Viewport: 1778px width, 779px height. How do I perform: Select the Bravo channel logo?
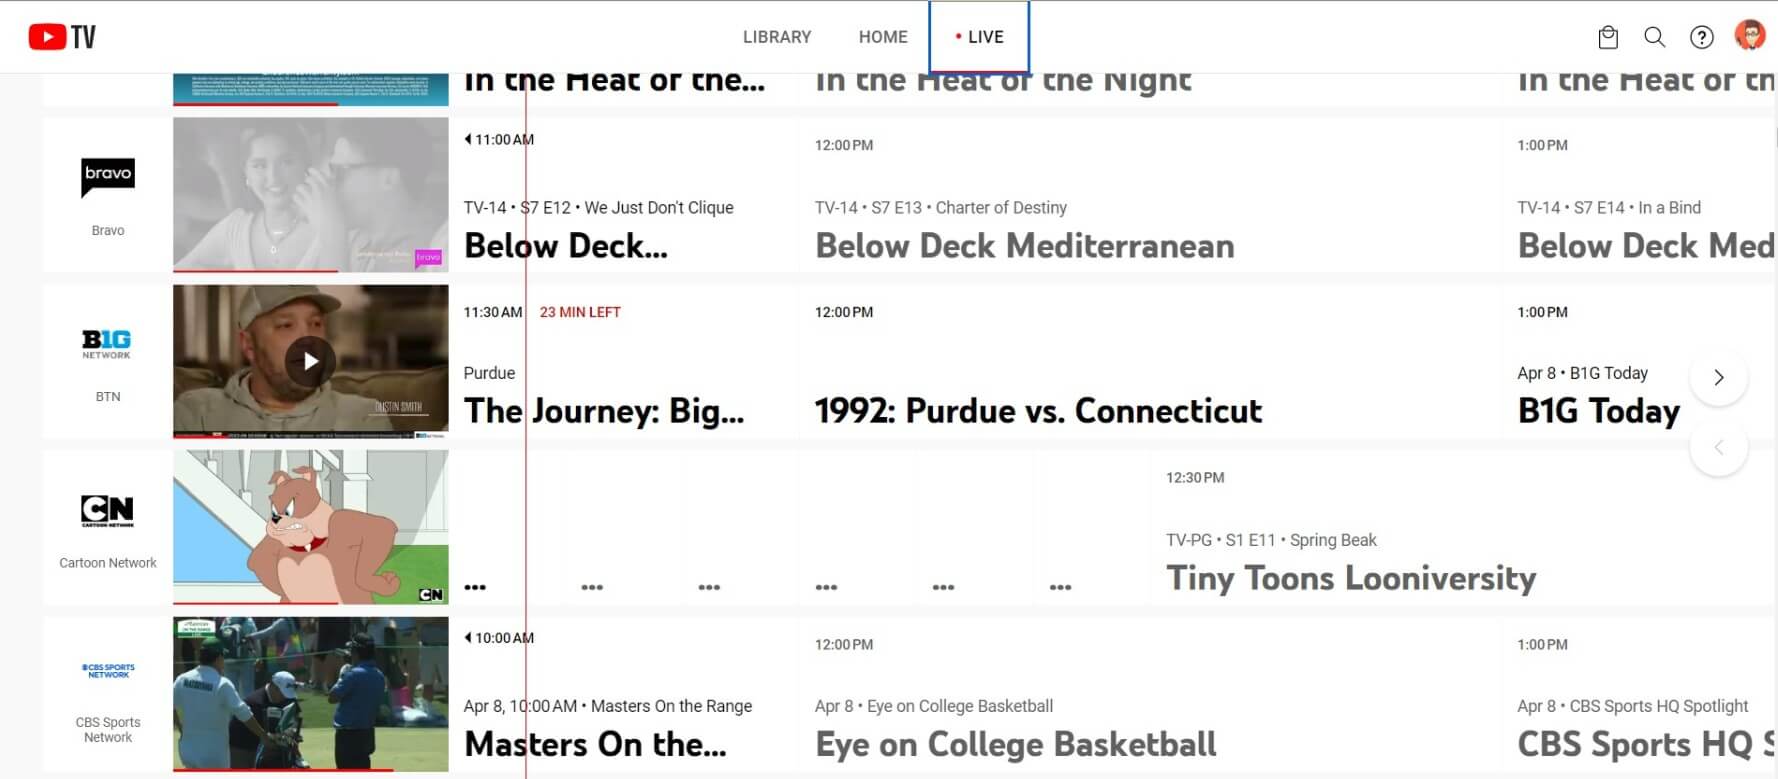(108, 178)
